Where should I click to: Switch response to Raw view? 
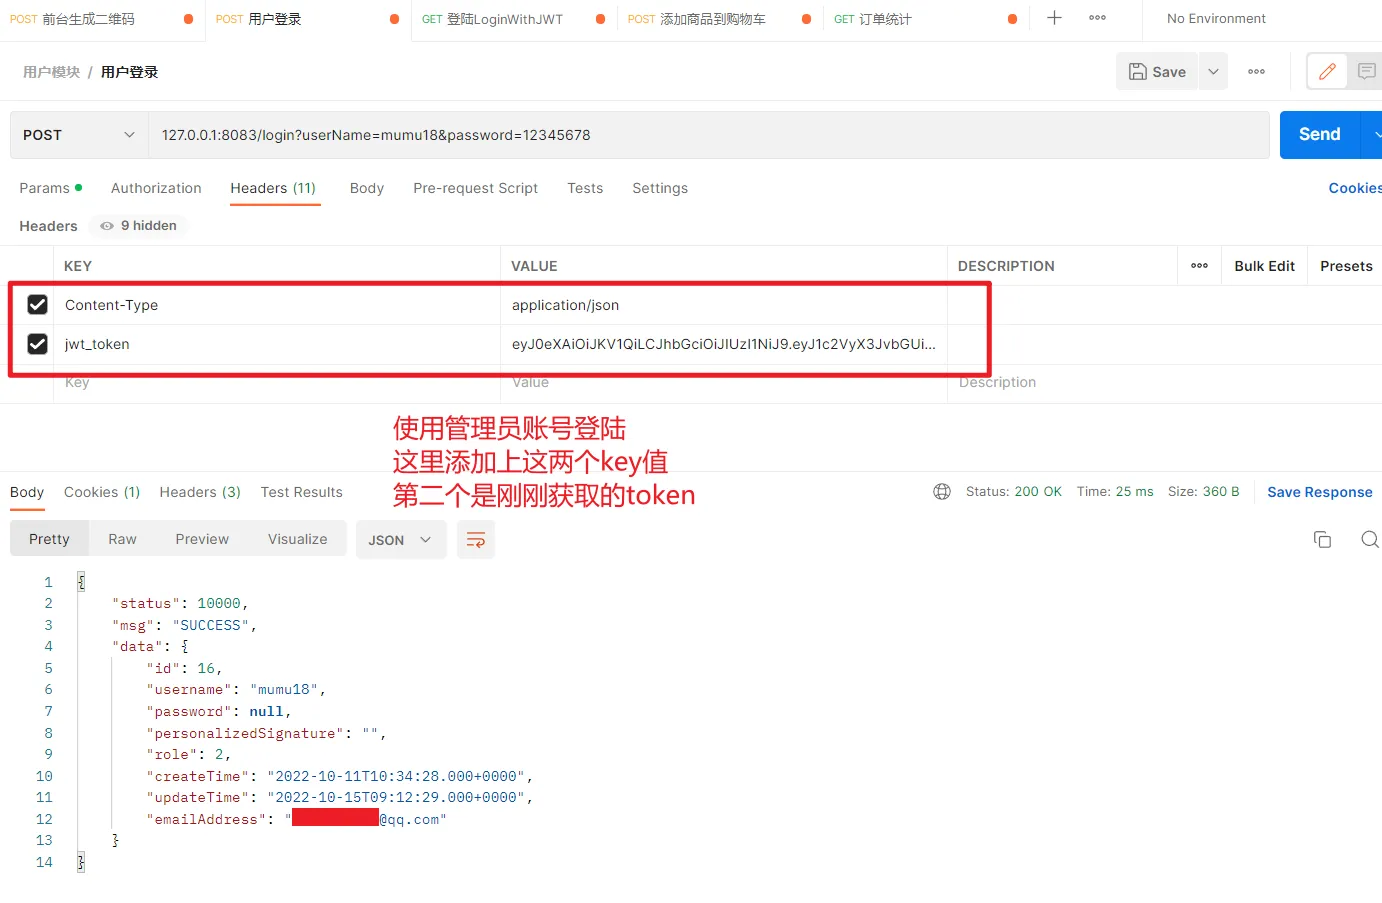[x=122, y=539]
